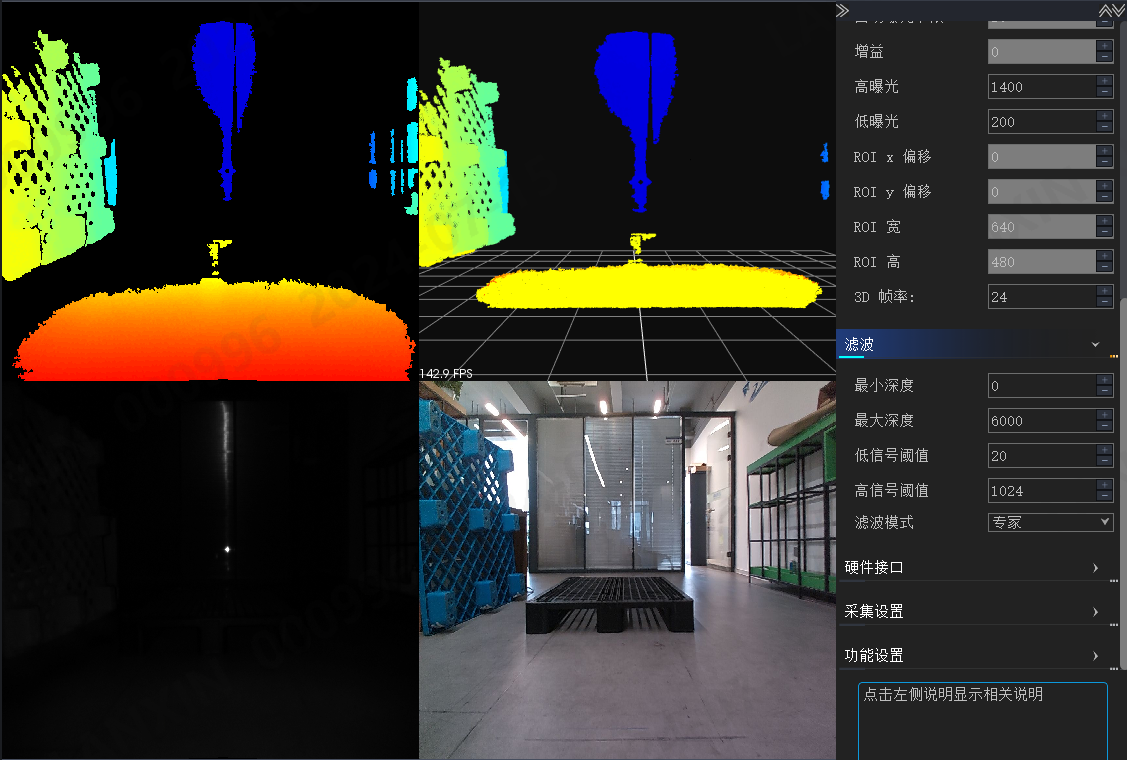Expand the 硬件接口 section
1127x760 pixels.
tap(1095, 567)
